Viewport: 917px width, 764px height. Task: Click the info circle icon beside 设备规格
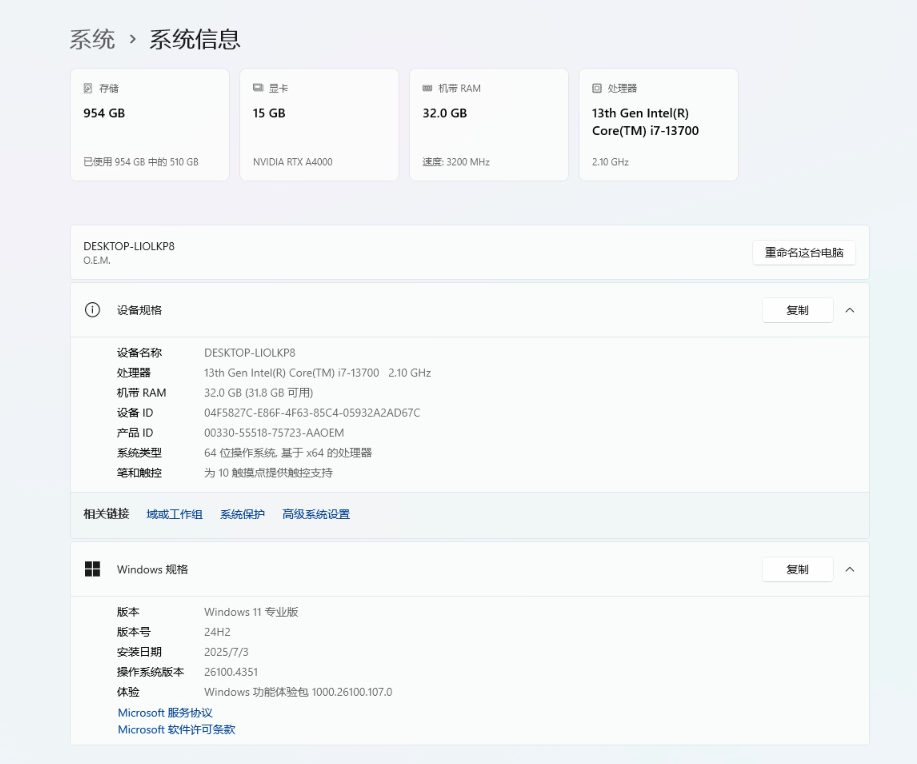click(x=92, y=310)
